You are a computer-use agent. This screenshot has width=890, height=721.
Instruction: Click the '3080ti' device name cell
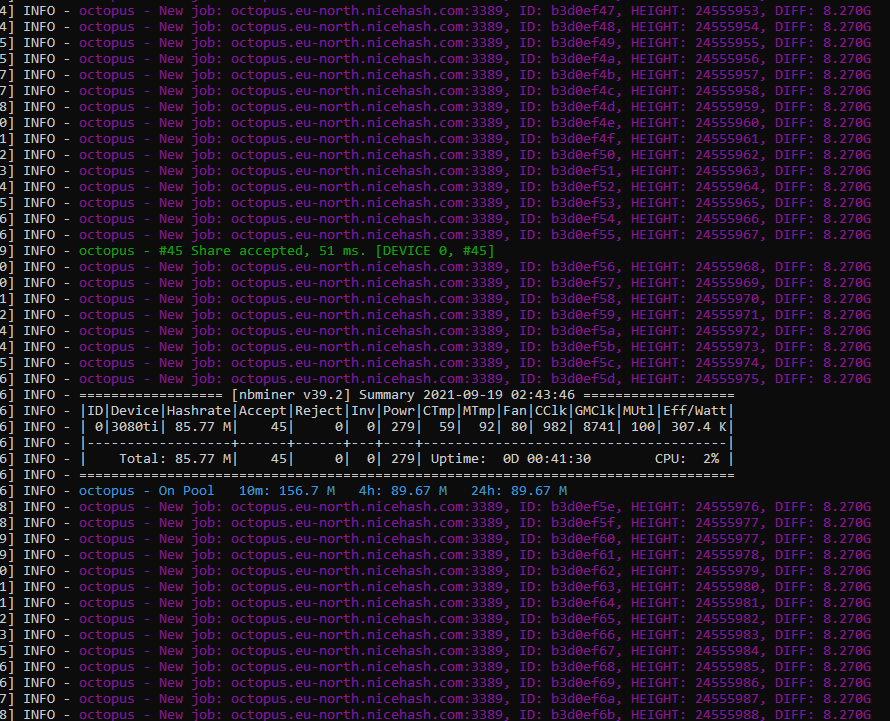135,427
